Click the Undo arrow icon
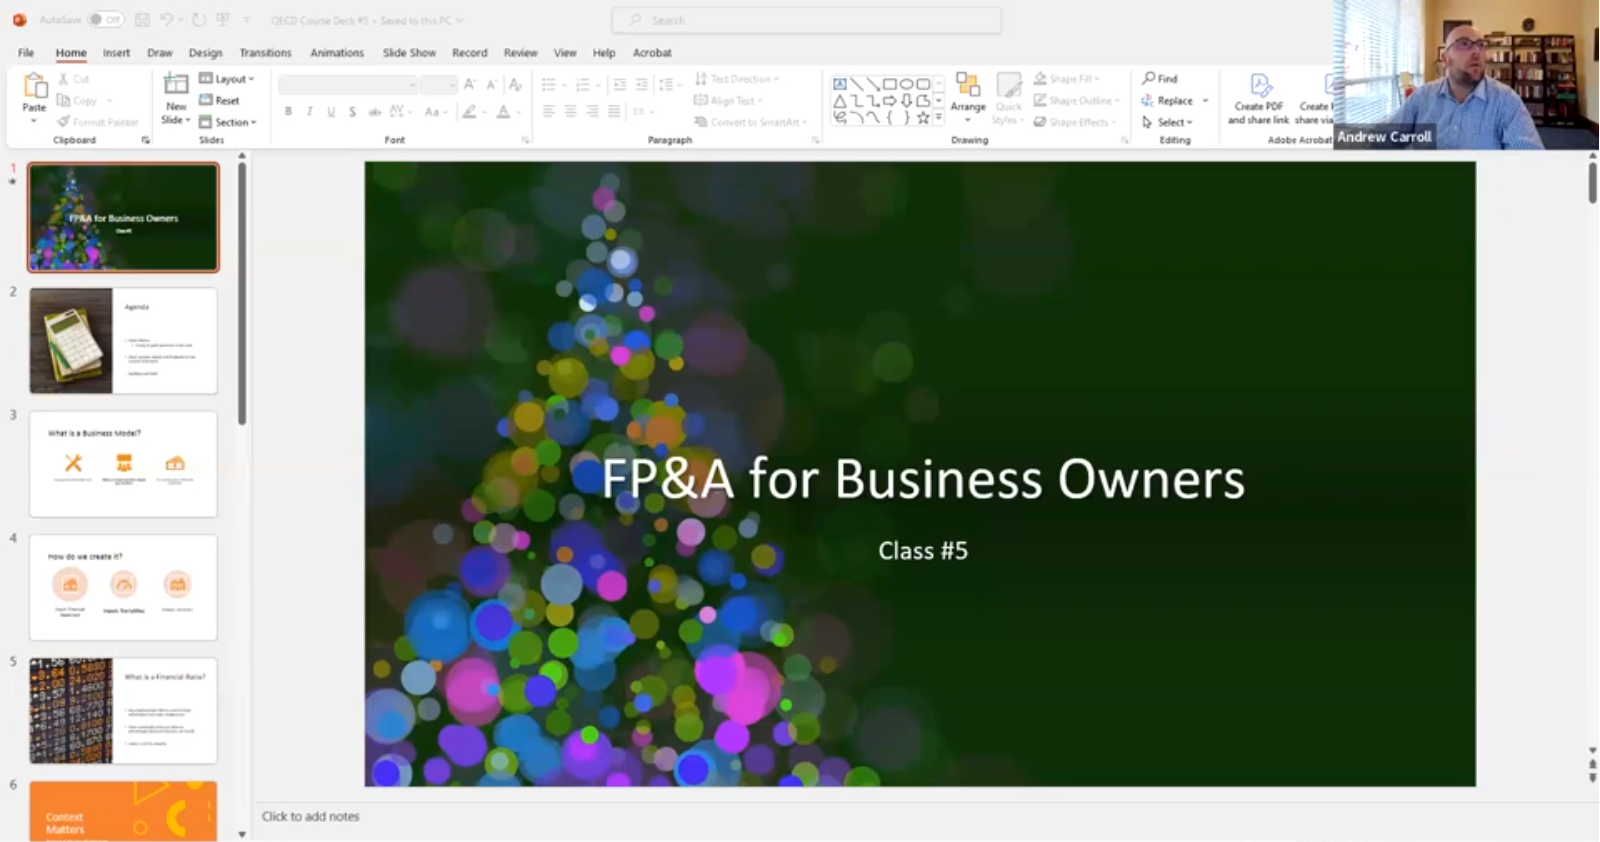Image resolution: width=1600 pixels, height=842 pixels. point(166,20)
